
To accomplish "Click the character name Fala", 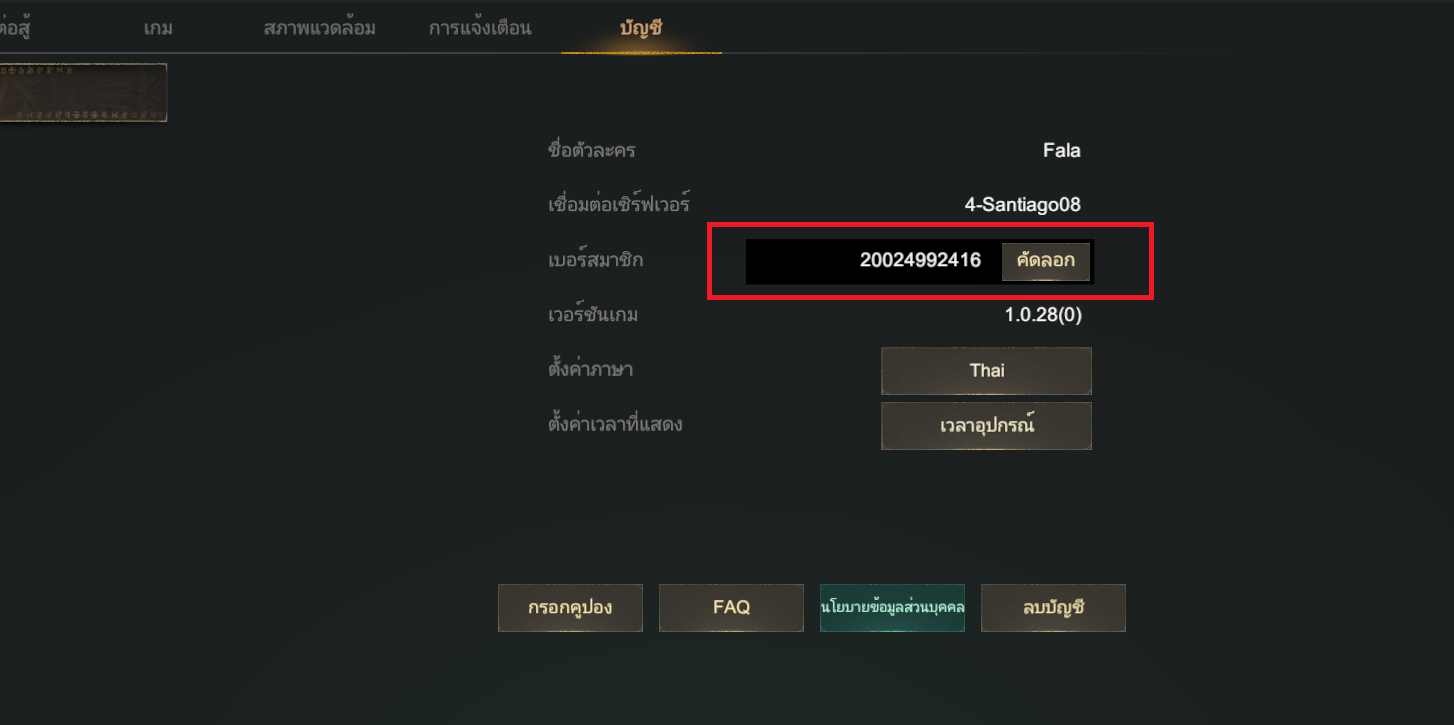I will click(x=1061, y=151).
